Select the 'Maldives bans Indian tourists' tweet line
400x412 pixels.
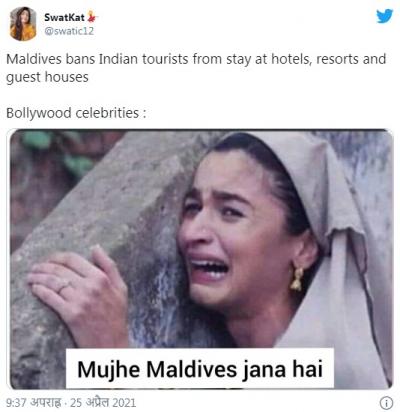pyautogui.click(x=196, y=59)
